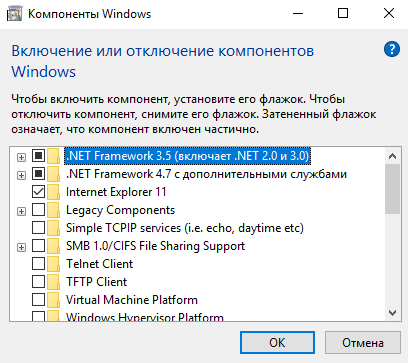Expand the .NET Framework 4.7 tree node
This screenshot has width=408, height=363.
click(21, 175)
